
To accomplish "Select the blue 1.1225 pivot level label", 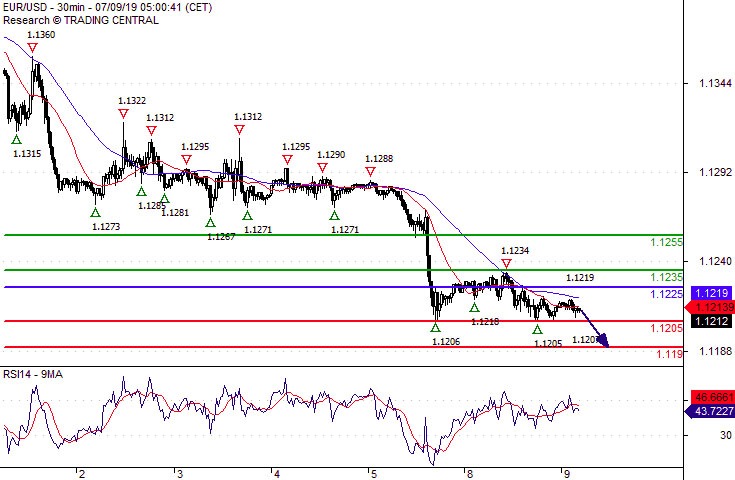I will pos(666,294).
